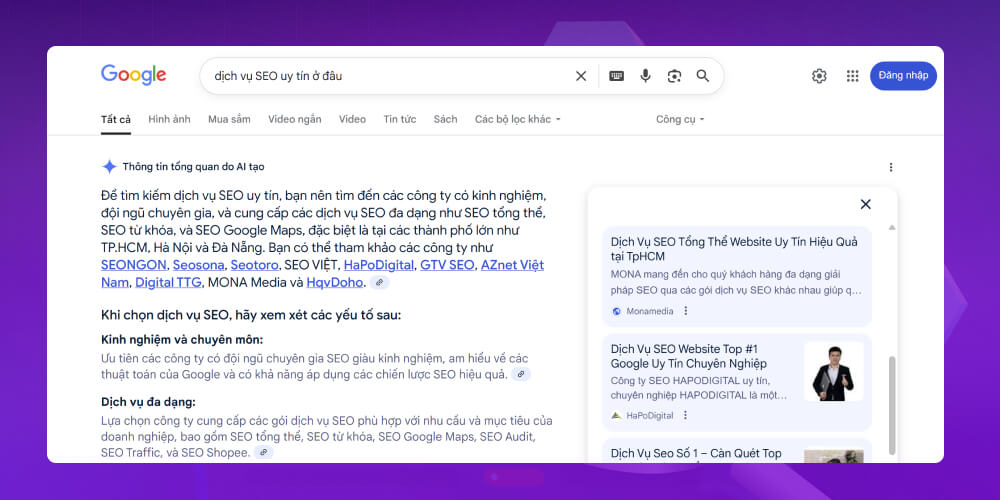Switch to the 'Video ngắn' tab

pos(295,119)
